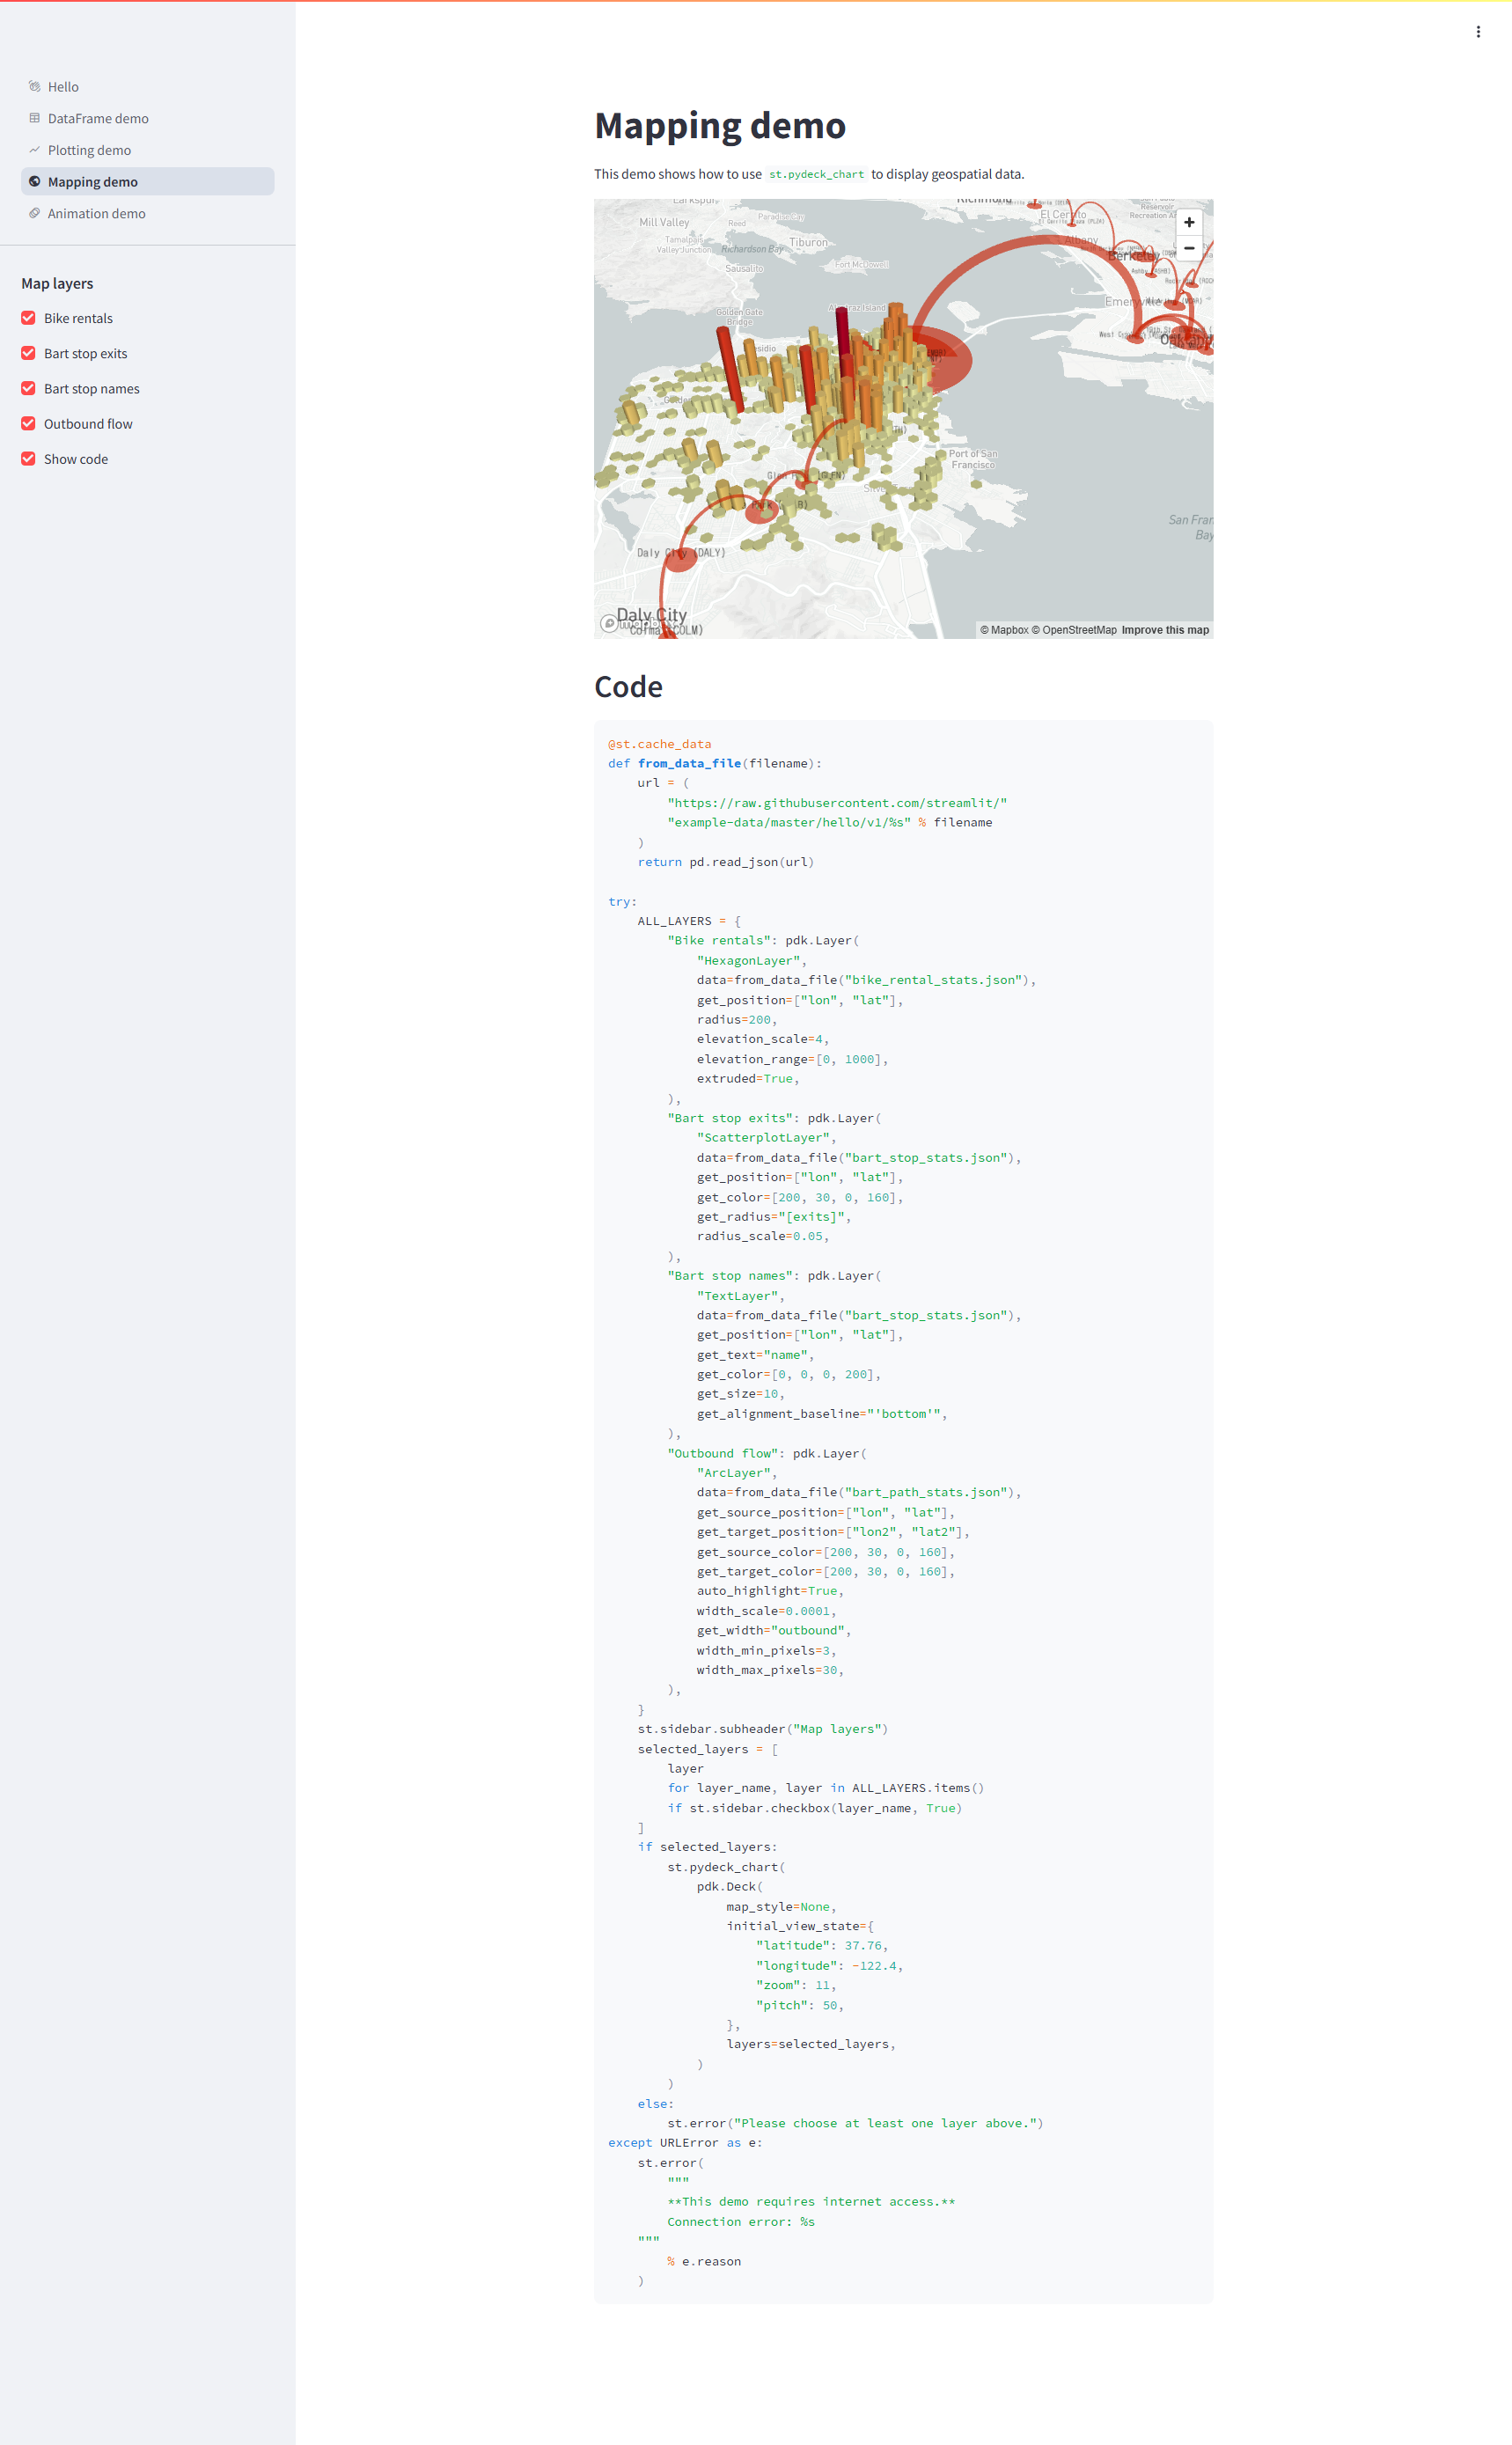Screen dimensions: 1512x2445
Task: Open the three-dot main menu
Action: [1477, 32]
